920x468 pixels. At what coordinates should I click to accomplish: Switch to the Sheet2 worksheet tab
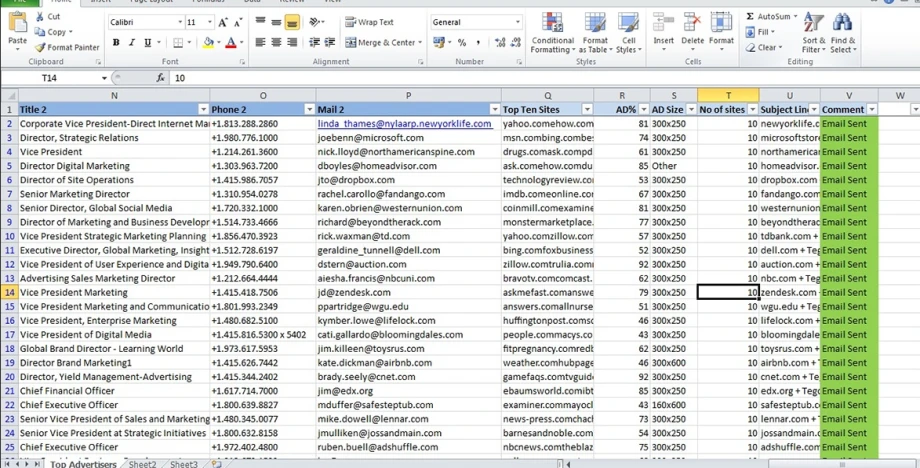point(142,464)
